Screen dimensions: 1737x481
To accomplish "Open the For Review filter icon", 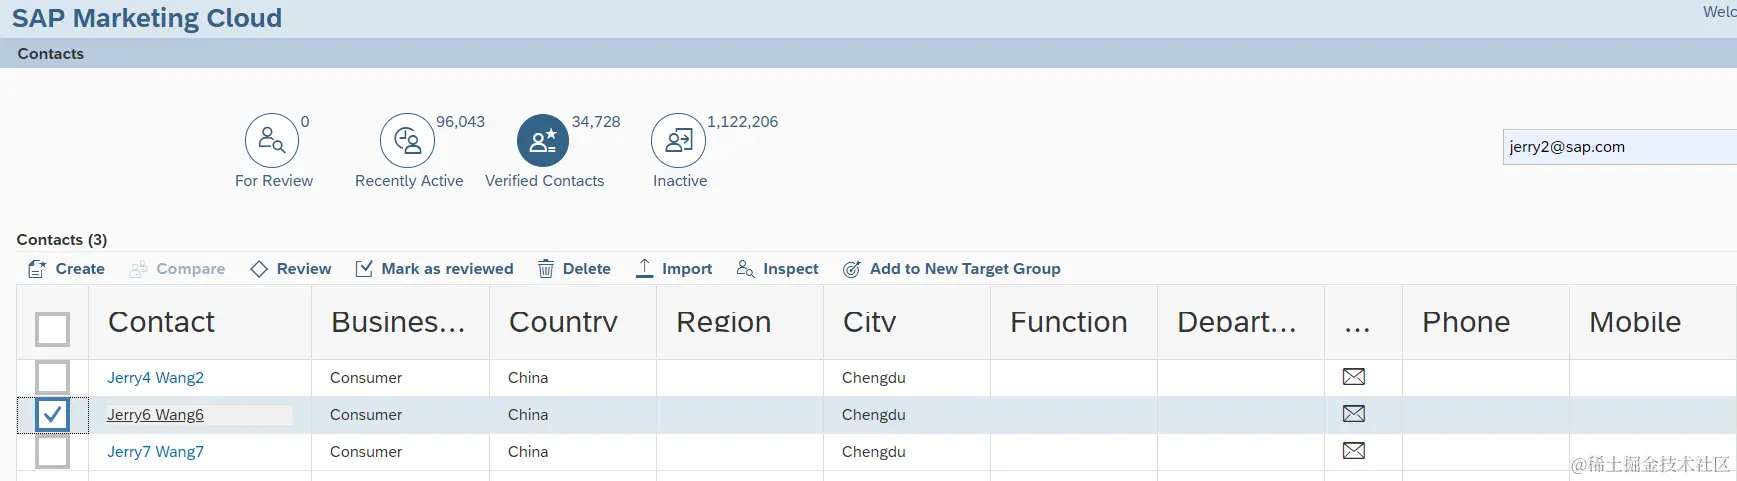I will point(272,141).
